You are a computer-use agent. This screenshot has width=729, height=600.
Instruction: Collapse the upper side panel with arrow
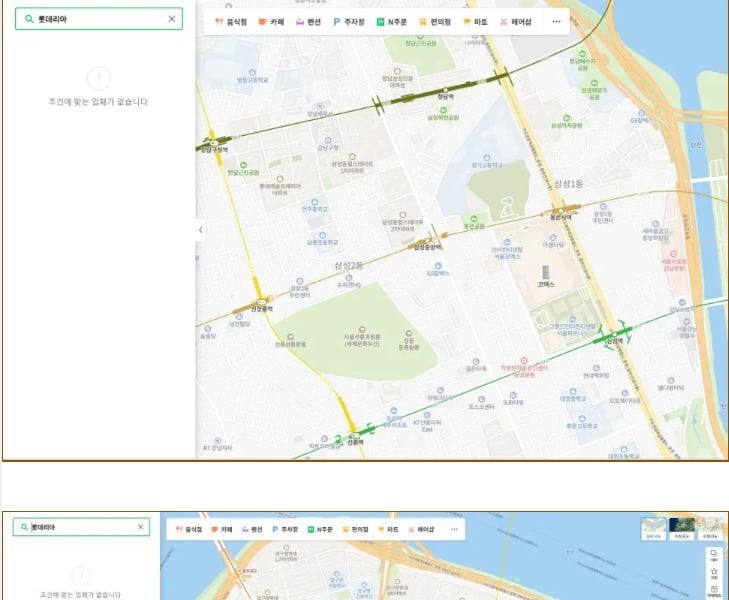pos(200,230)
